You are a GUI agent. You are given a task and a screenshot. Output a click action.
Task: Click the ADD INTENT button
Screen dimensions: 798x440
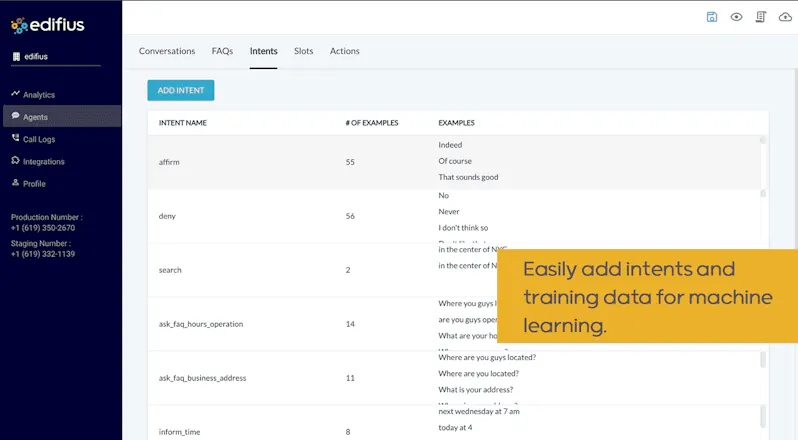[x=181, y=90]
